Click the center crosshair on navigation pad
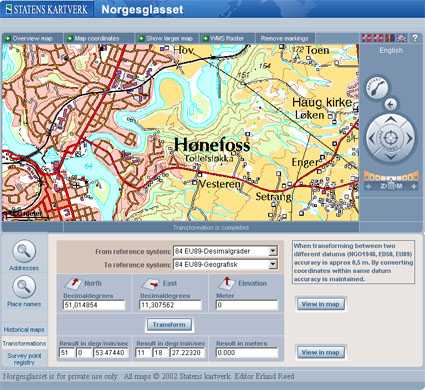This screenshot has height=390, width=425. (x=391, y=138)
